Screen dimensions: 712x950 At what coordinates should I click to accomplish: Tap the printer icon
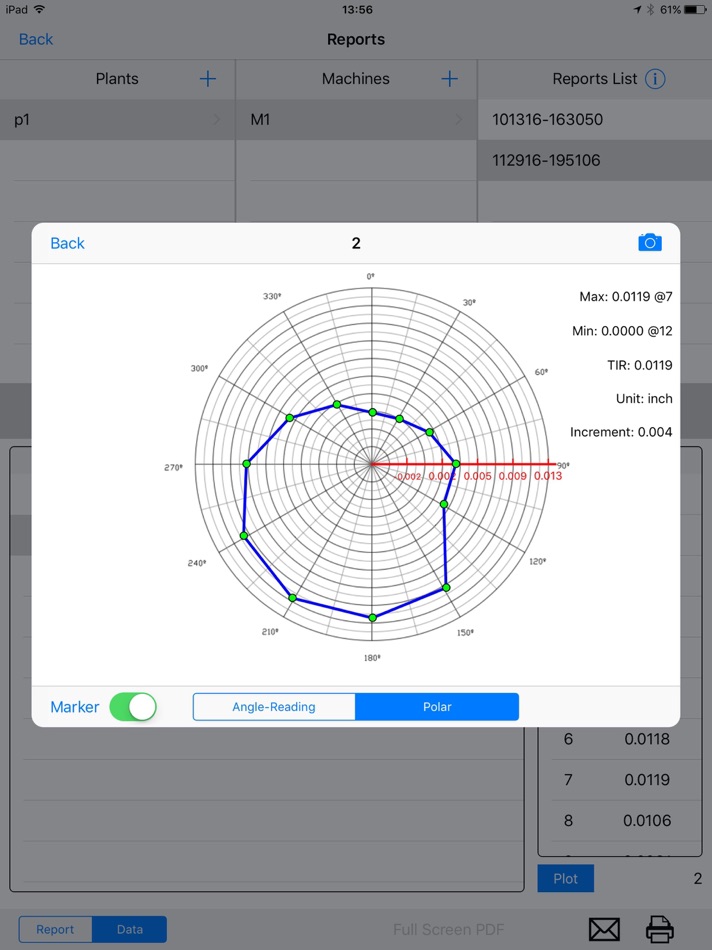click(659, 929)
